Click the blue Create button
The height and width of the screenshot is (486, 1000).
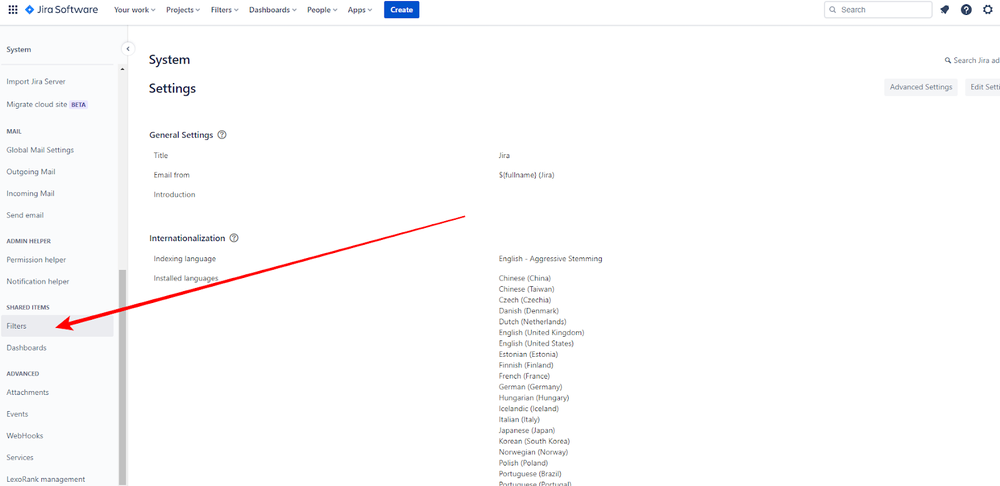[401, 10]
